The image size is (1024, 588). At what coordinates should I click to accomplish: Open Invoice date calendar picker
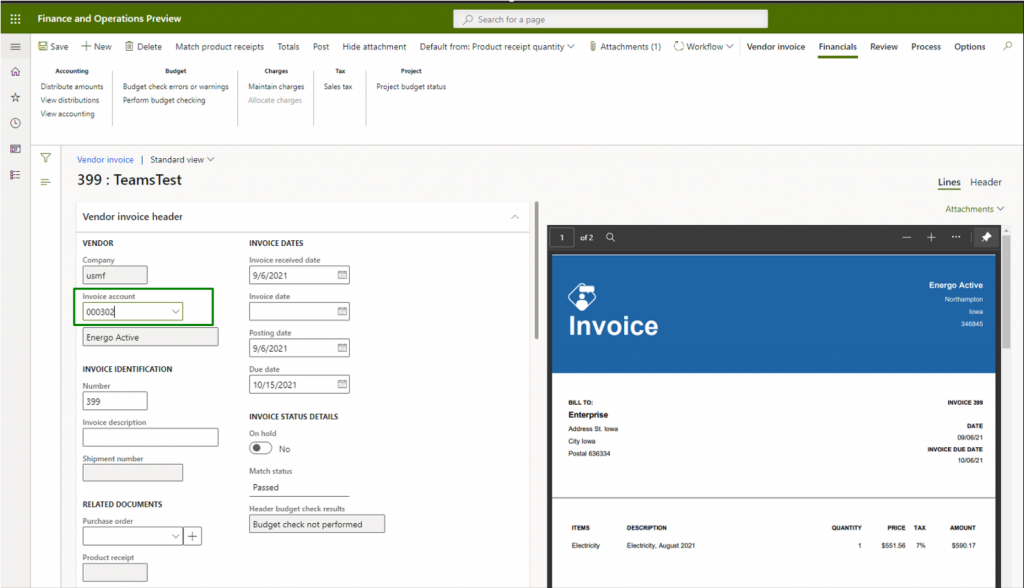[342, 312]
